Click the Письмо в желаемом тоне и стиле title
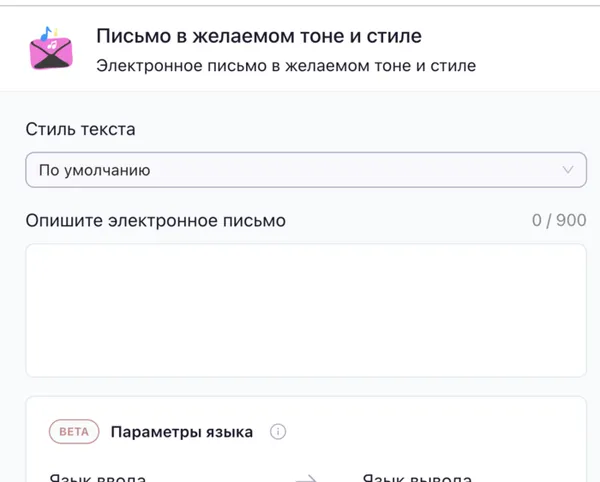The height and width of the screenshot is (482, 600). [x=258, y=36]
